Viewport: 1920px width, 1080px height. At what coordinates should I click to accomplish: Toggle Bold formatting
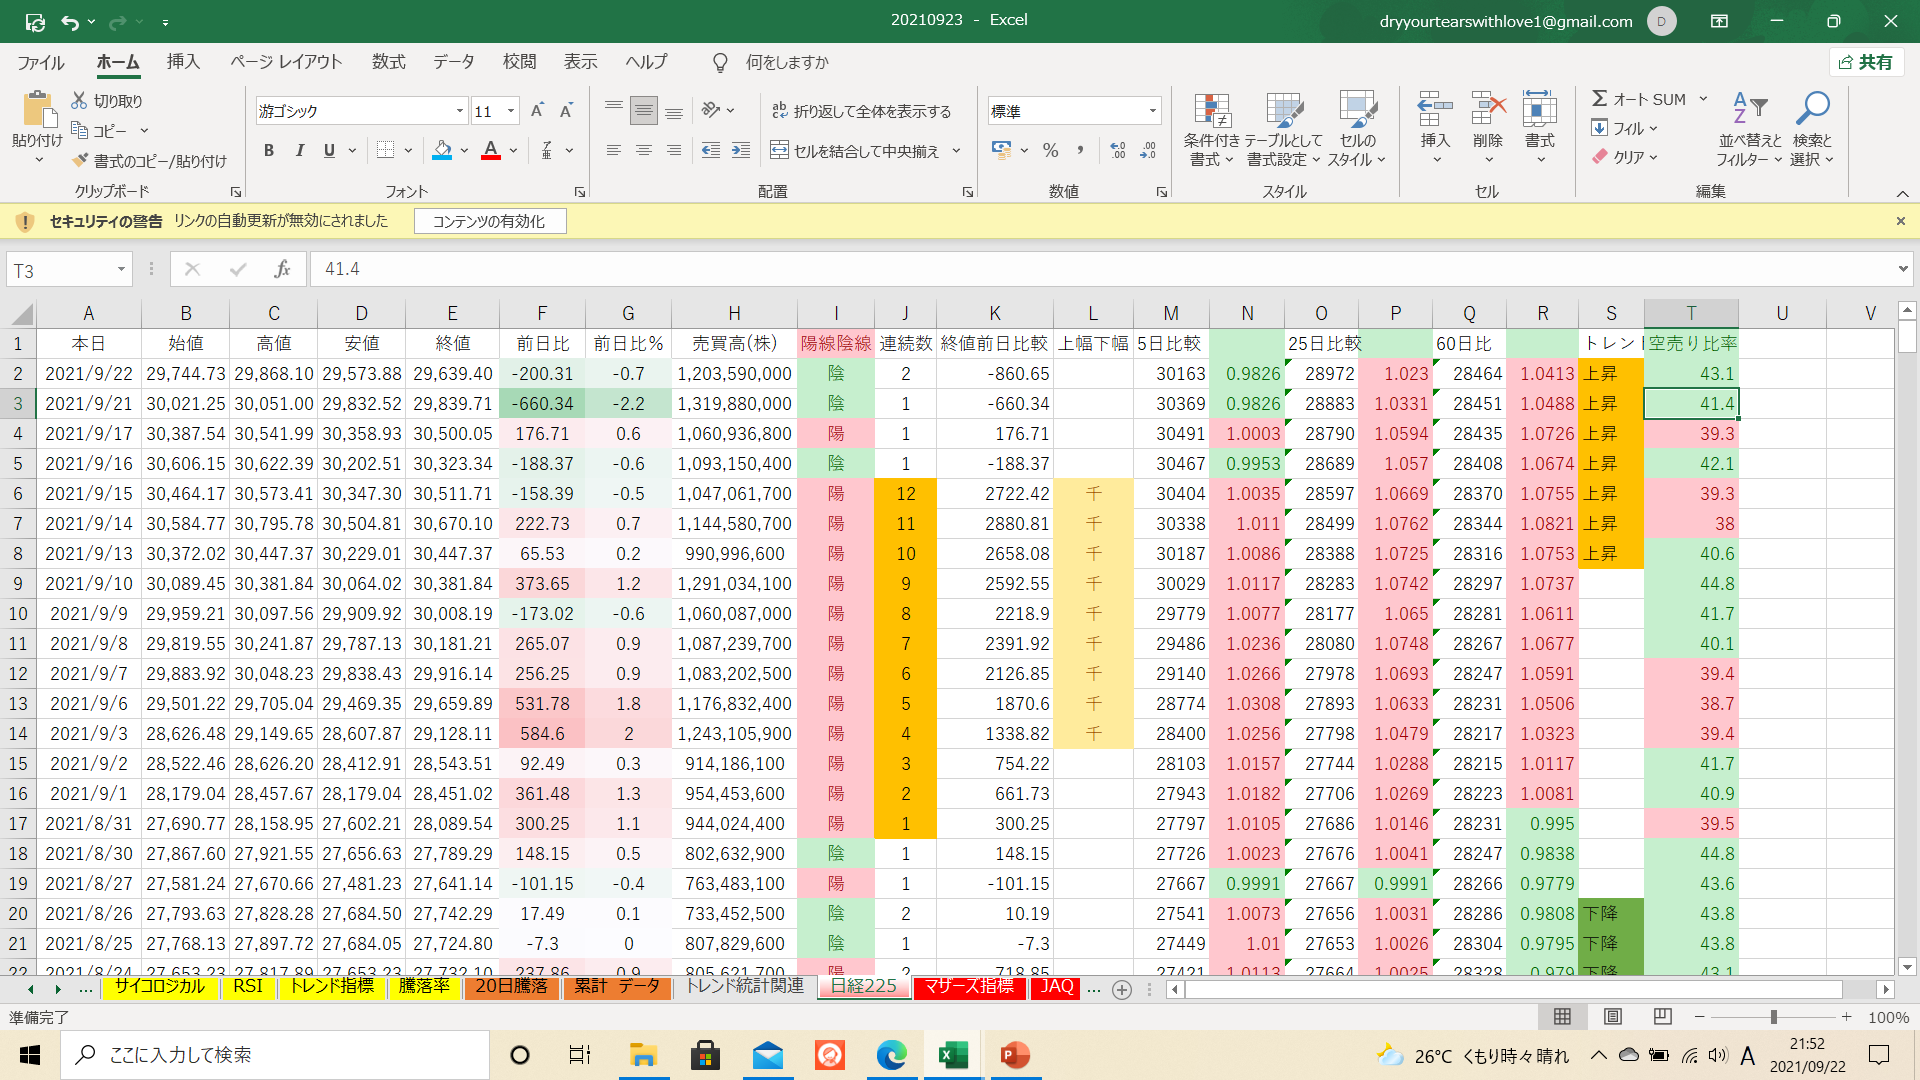point(268,150)
